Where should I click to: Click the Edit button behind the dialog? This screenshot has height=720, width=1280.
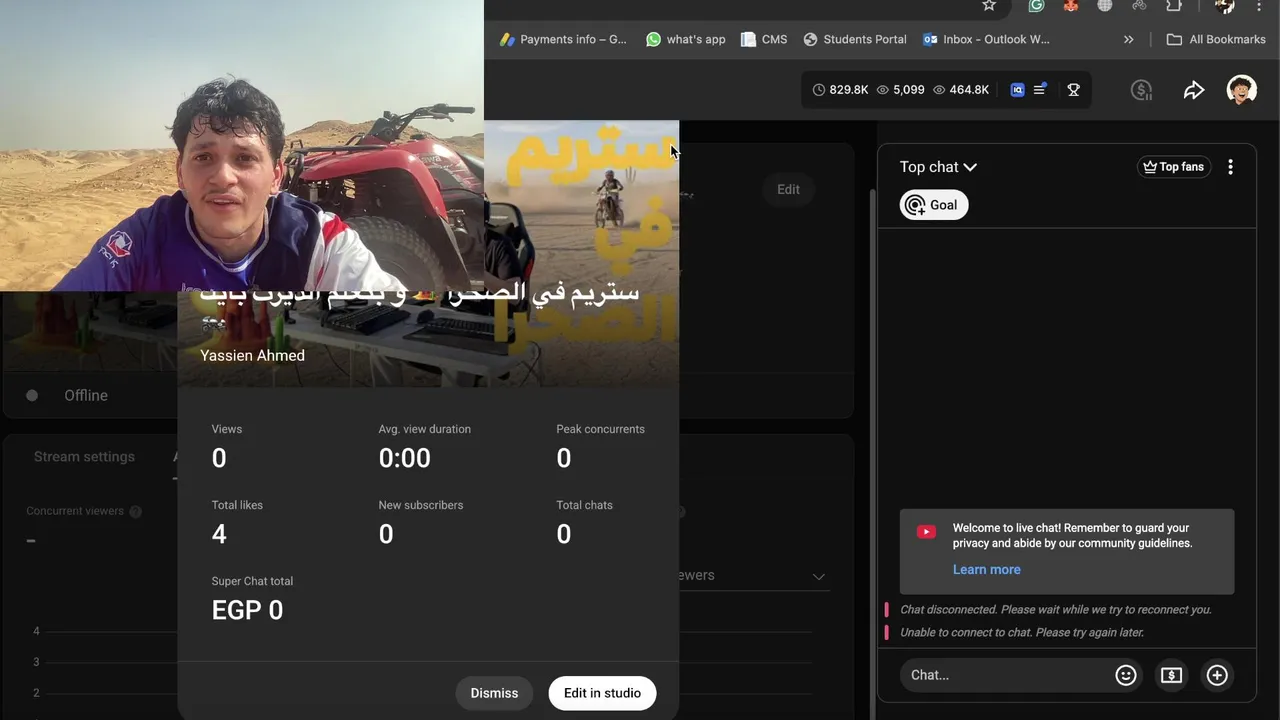pos(788,189)
